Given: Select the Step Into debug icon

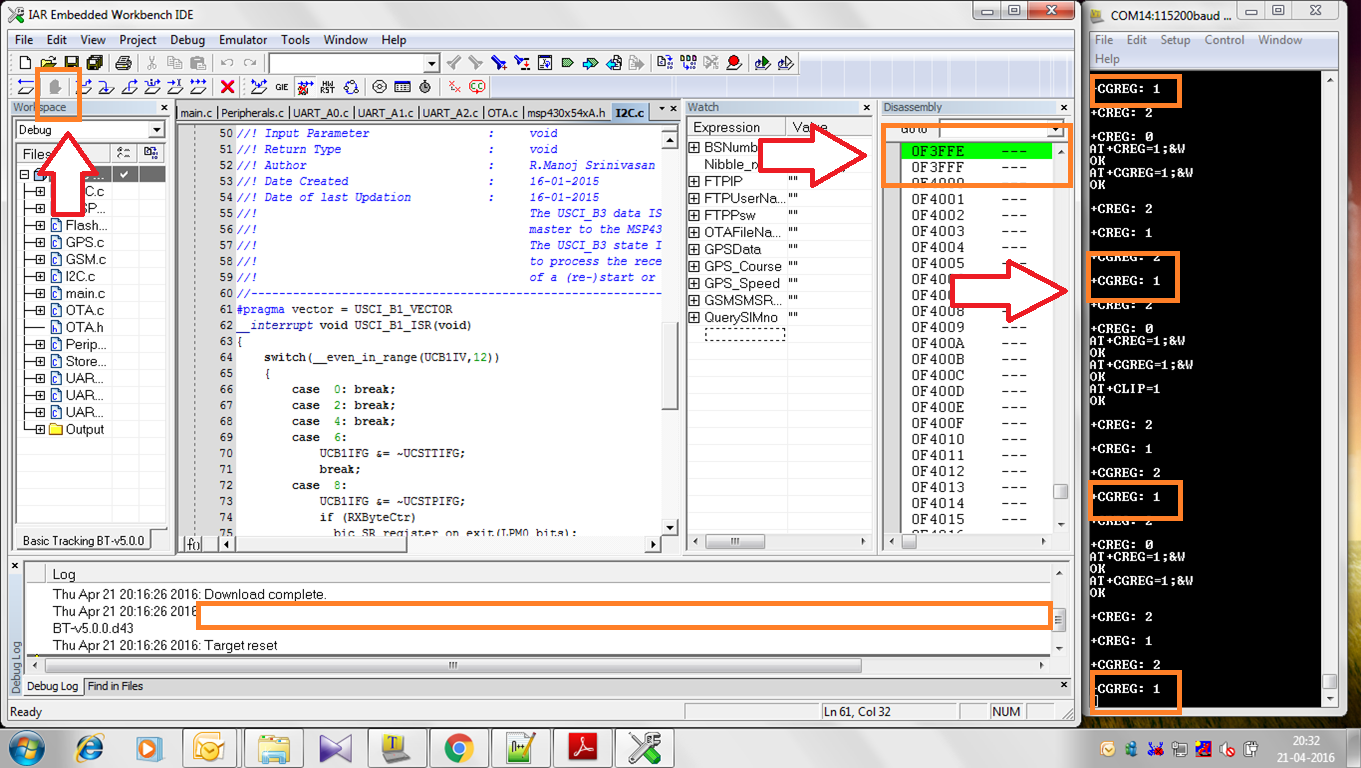Looking at the screenshot, I should pyautogui.click(x=104, y=87).
